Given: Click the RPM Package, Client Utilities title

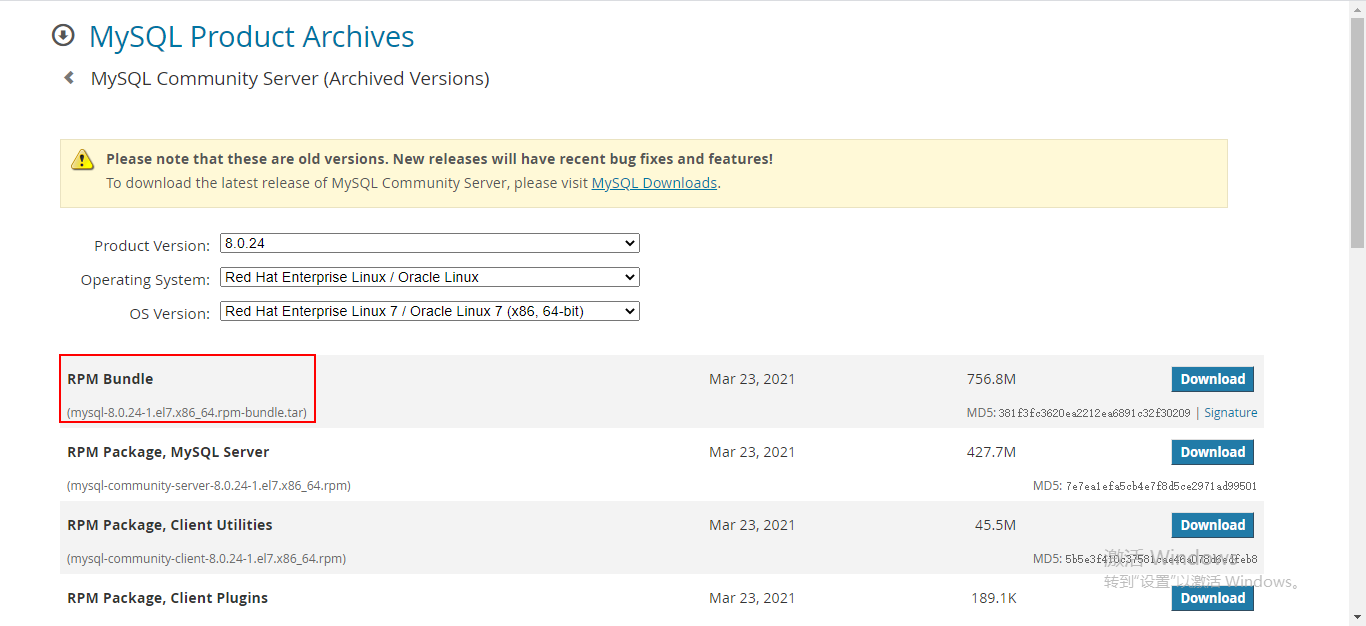Looking at the screenshot, I should (169, 525).
